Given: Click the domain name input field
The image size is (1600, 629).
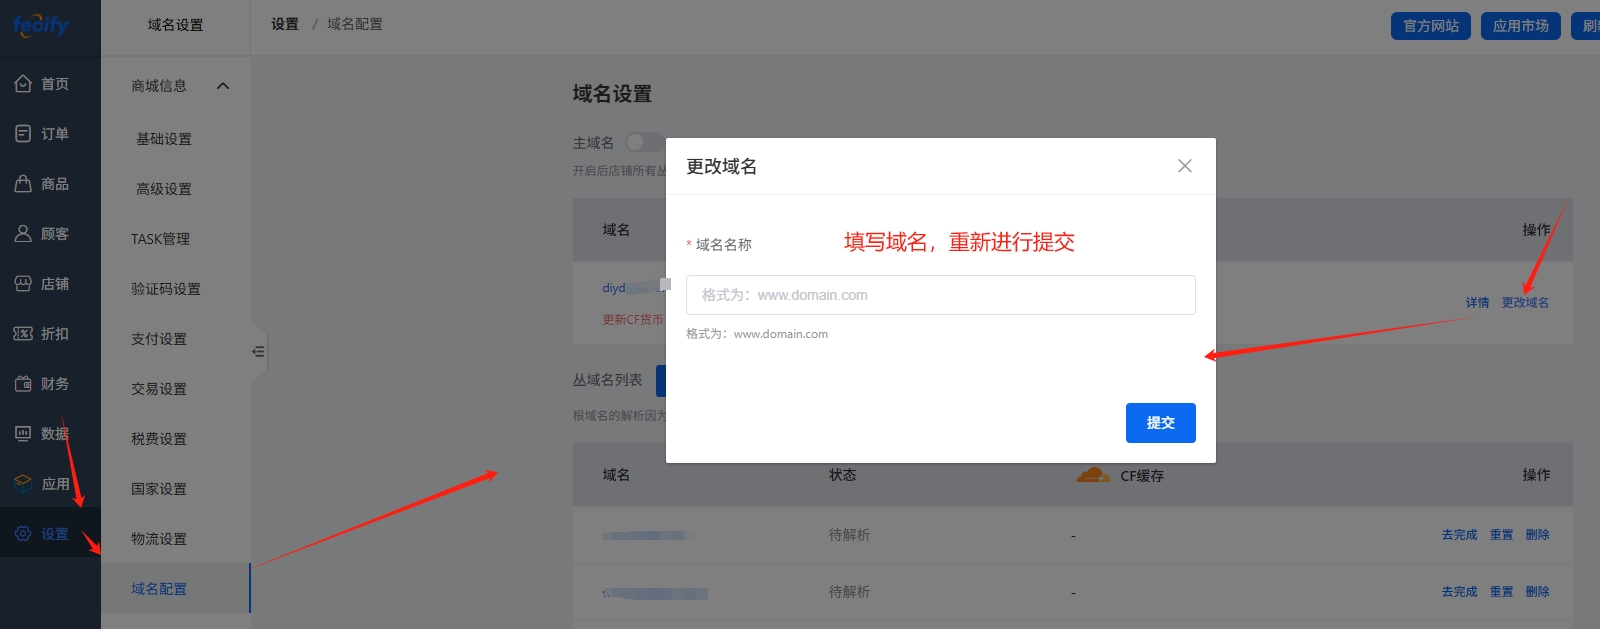Looking at the screenshot, I should click(940, 295).
